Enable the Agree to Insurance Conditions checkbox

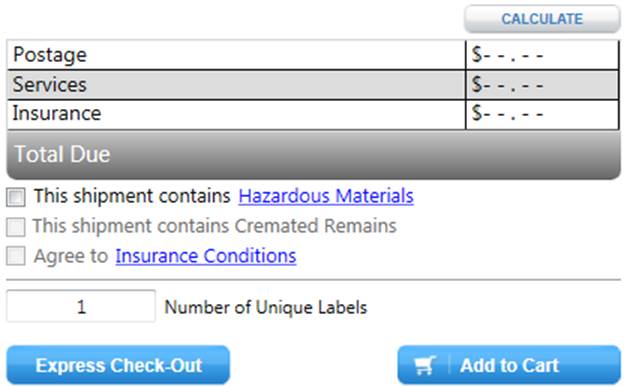click(x=16, y=256)
